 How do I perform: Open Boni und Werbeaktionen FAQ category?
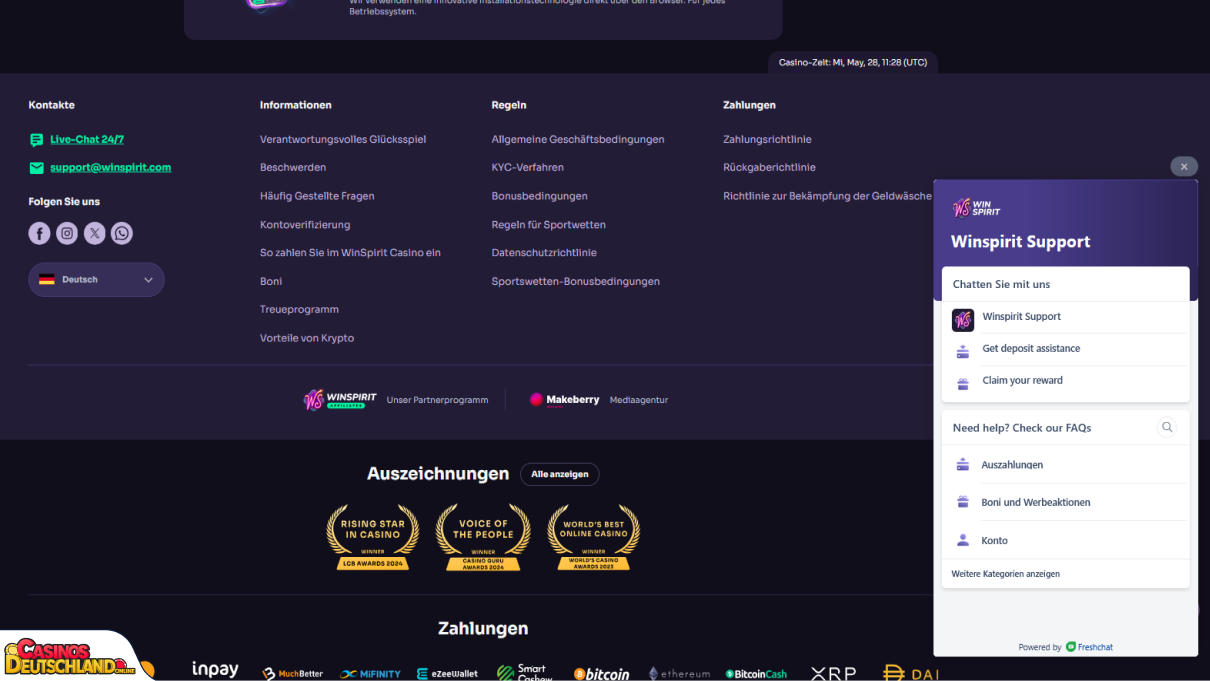[x=1065, y=503]
